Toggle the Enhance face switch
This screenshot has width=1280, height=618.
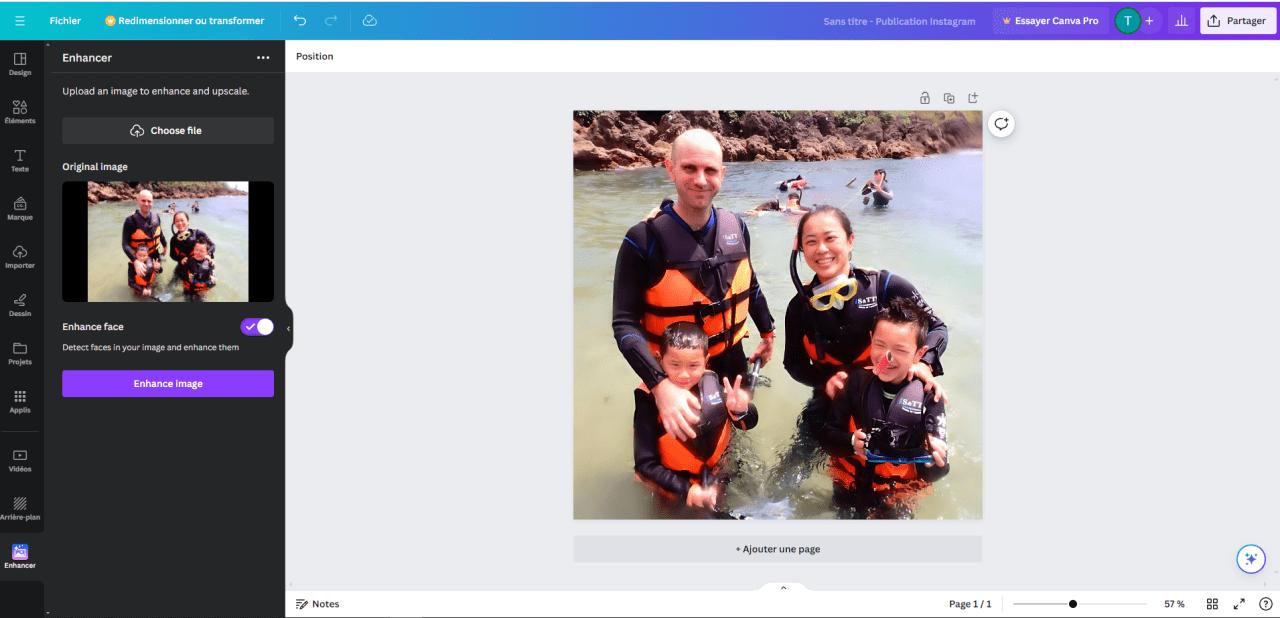click(257, 327)
